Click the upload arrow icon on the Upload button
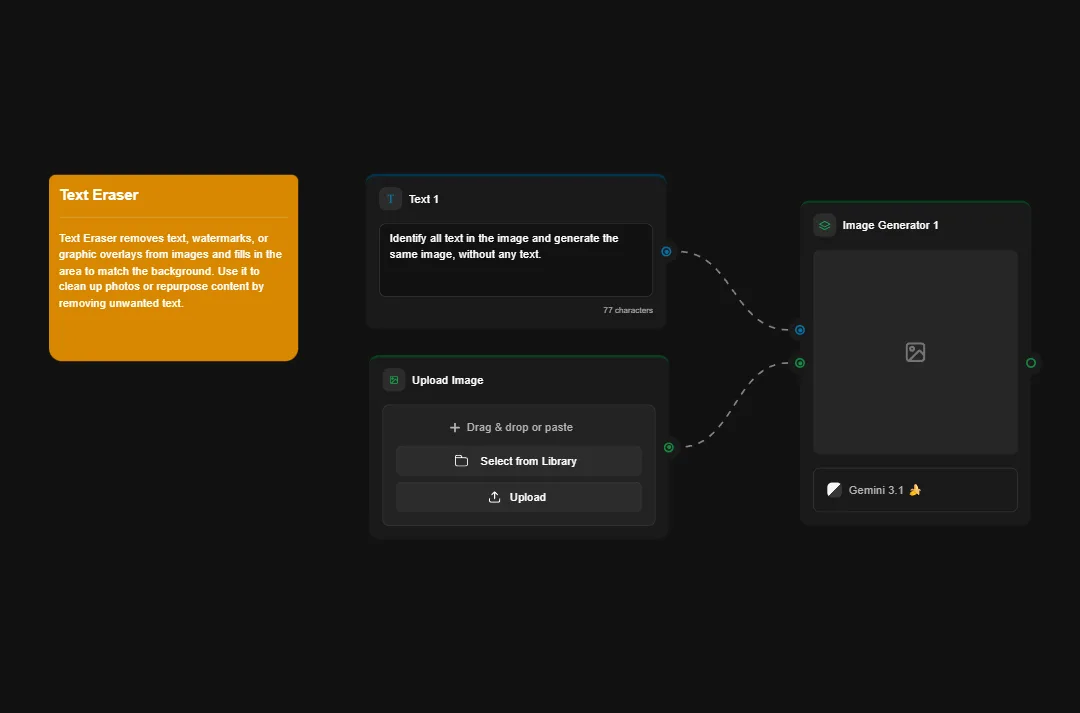This screenshot has height=713, width=1080. tap(494, 497)
